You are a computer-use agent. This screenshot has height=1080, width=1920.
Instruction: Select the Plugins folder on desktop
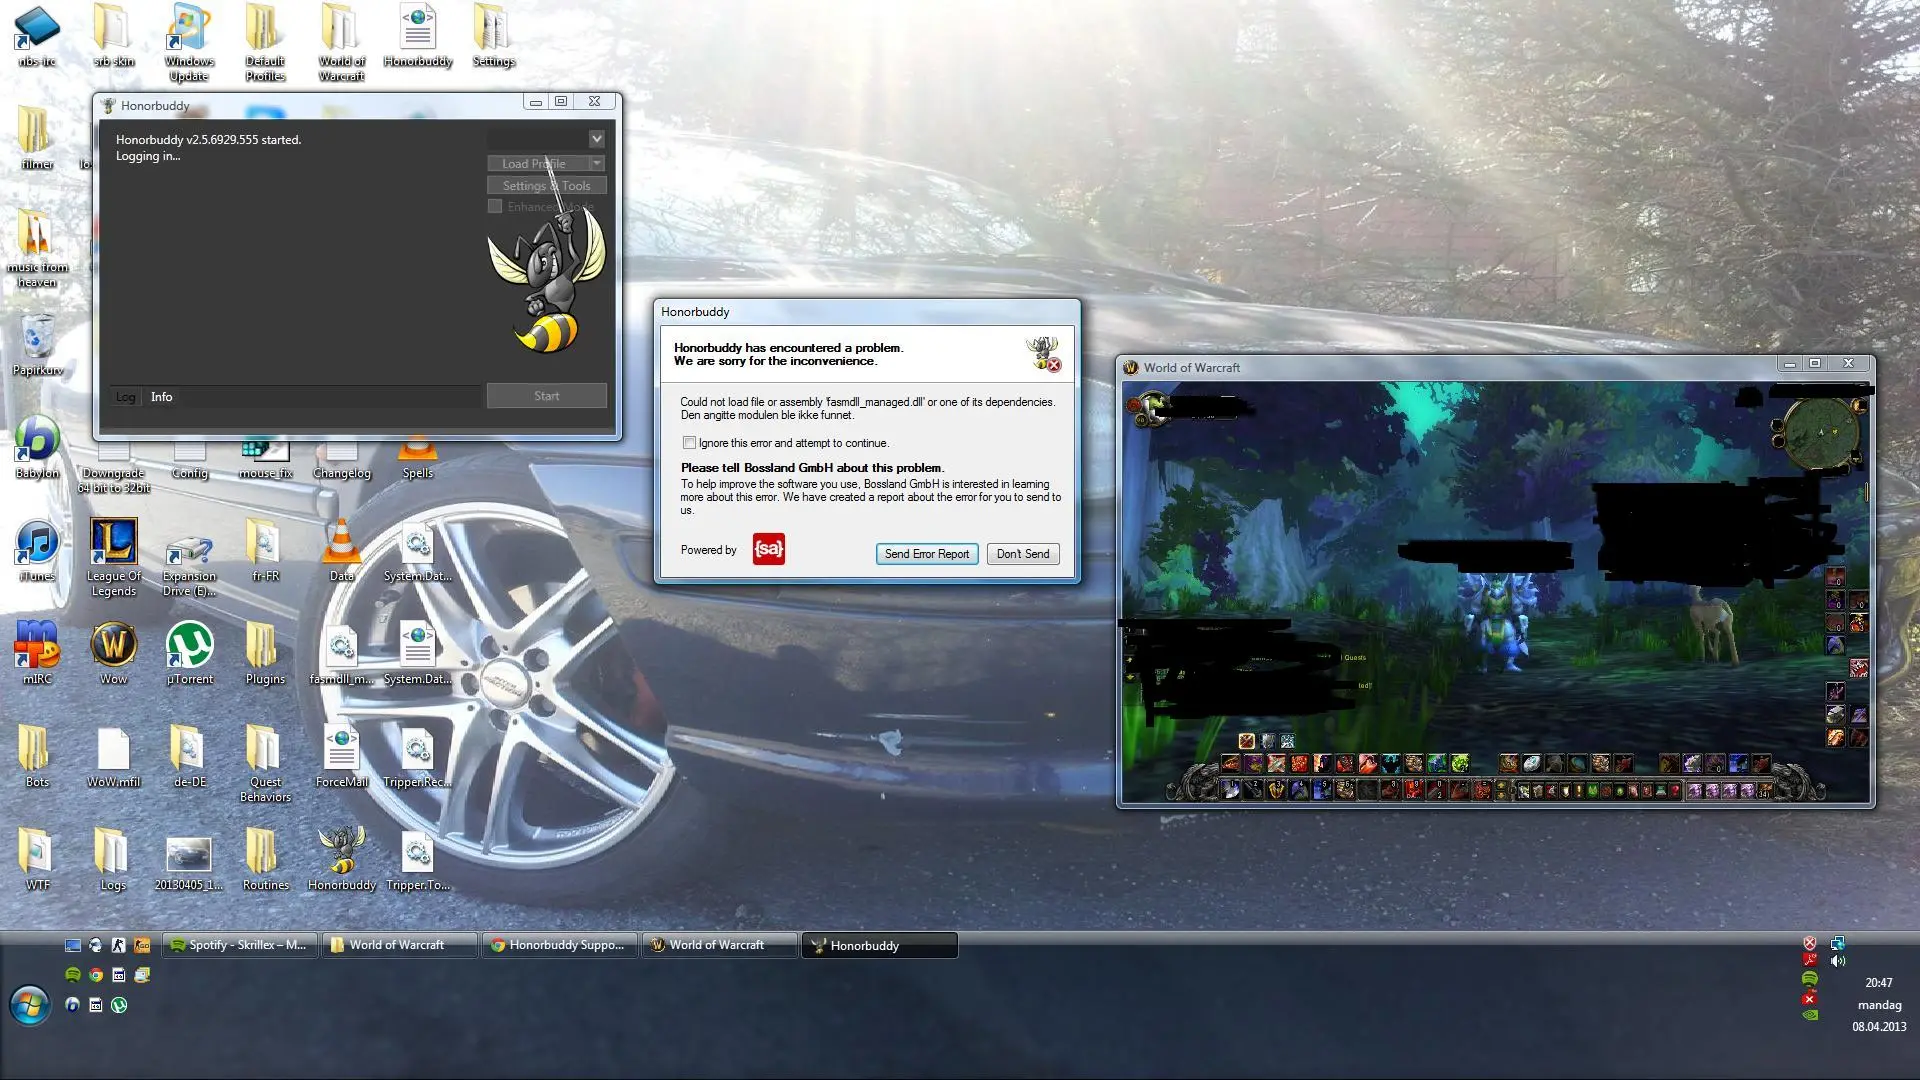265,653
